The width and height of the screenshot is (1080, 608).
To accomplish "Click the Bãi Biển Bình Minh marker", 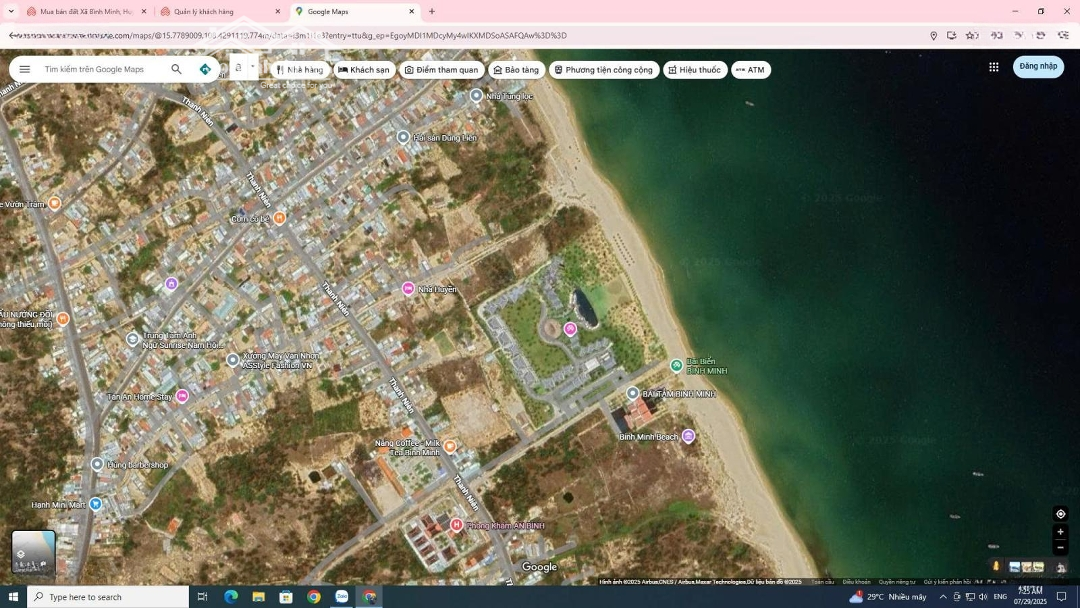I will pos(676,366).
